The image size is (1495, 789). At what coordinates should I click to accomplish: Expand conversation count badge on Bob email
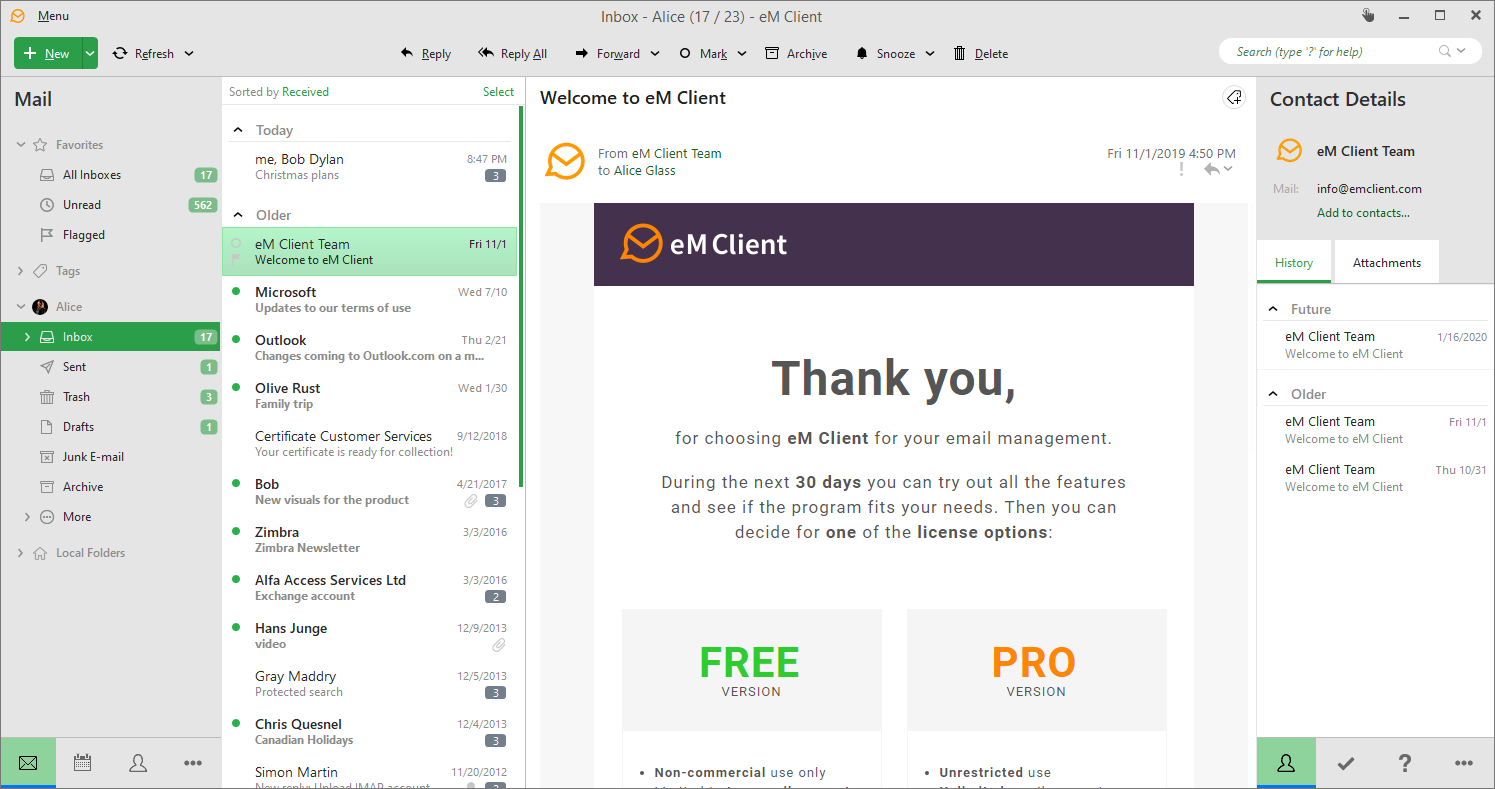[495, 500]
